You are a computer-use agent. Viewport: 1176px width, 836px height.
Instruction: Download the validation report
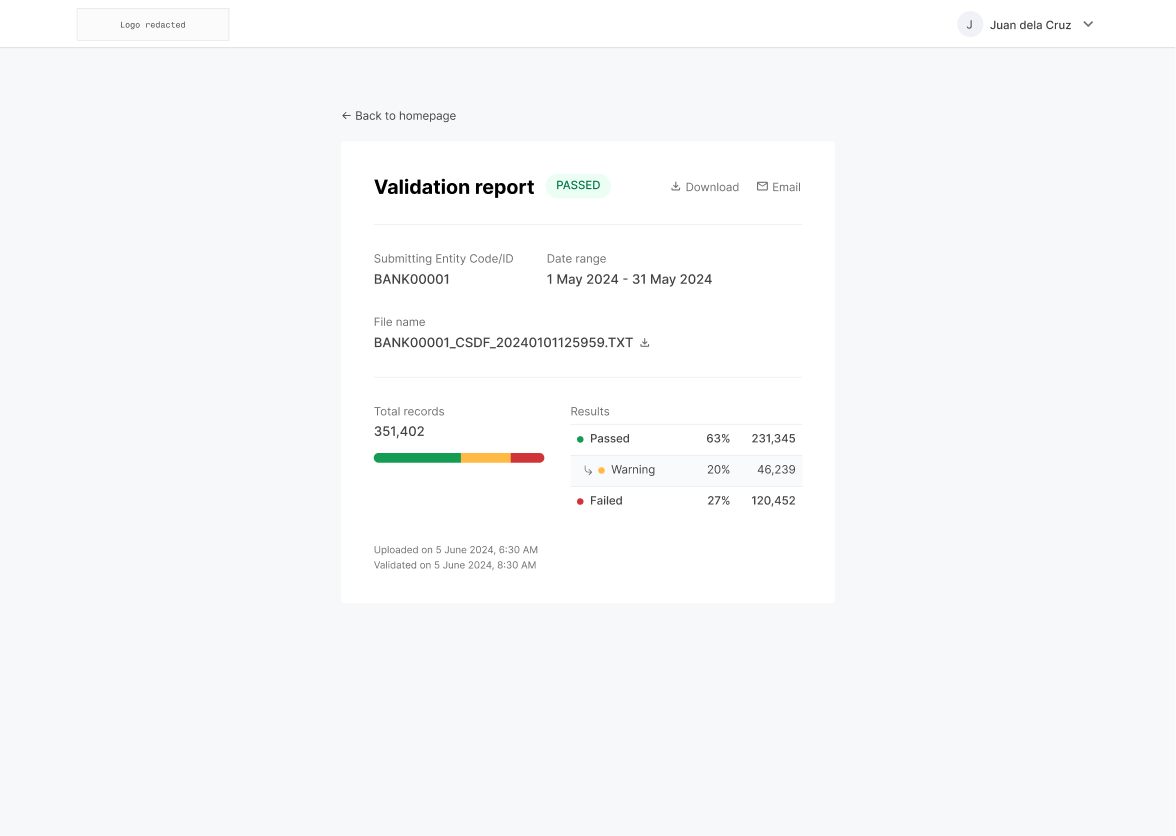[704, 186]
